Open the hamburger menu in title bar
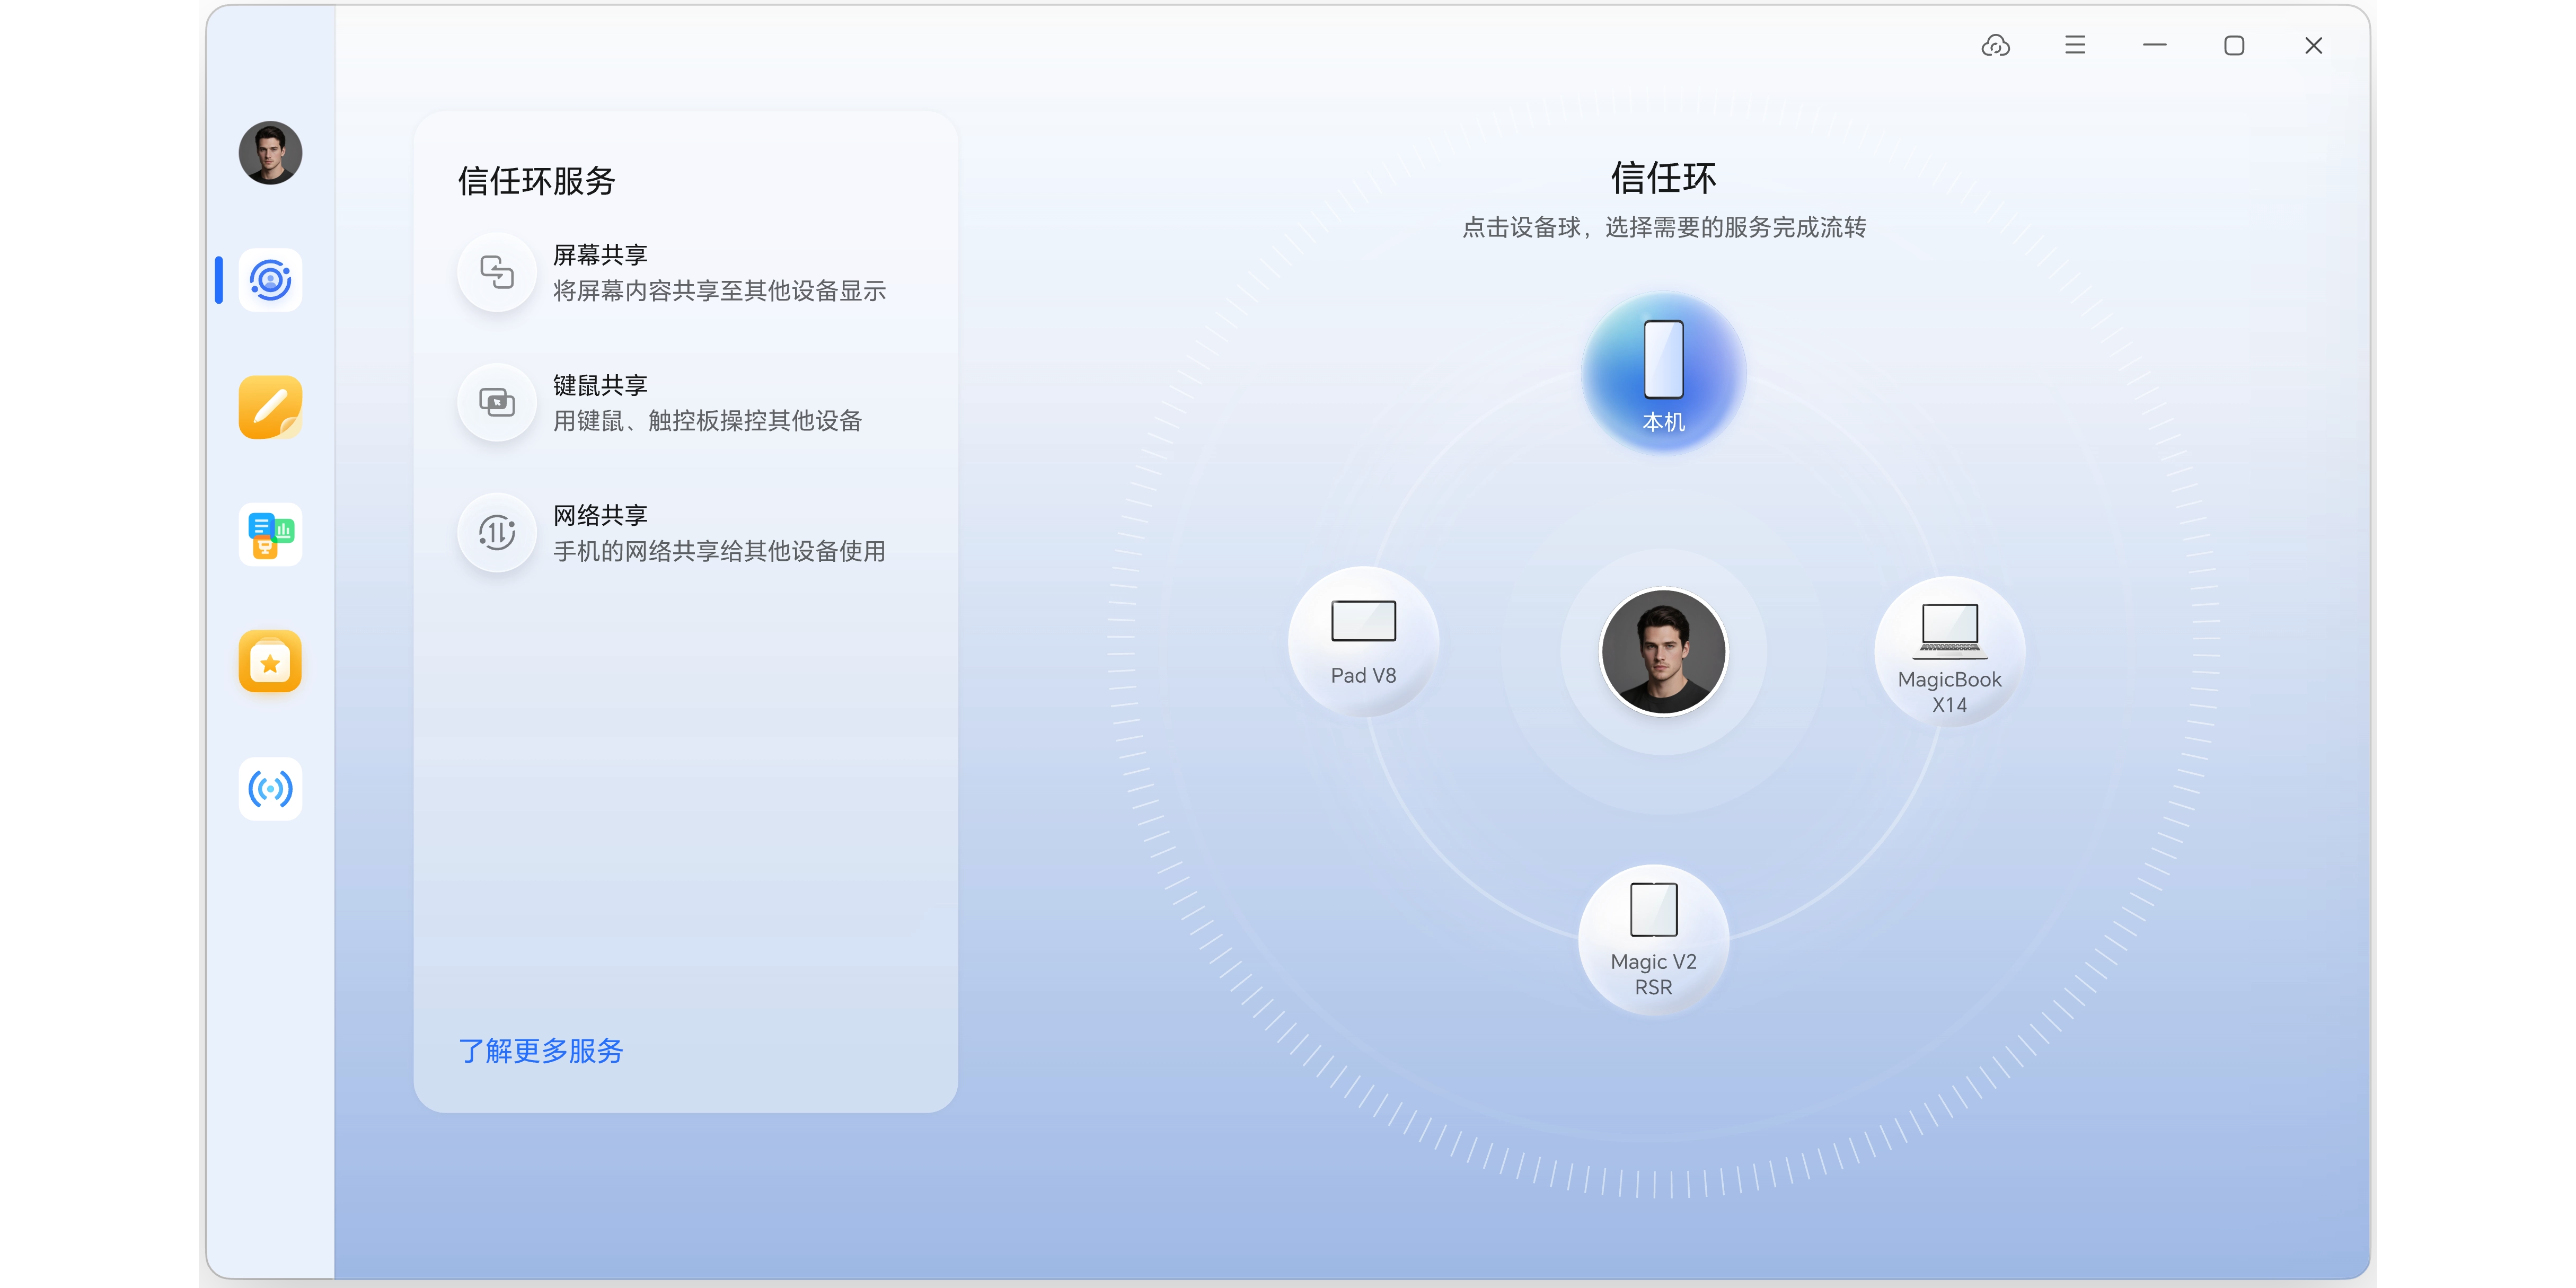This screenshot has height=1288, width=2576. click(x=2075, y=46)
